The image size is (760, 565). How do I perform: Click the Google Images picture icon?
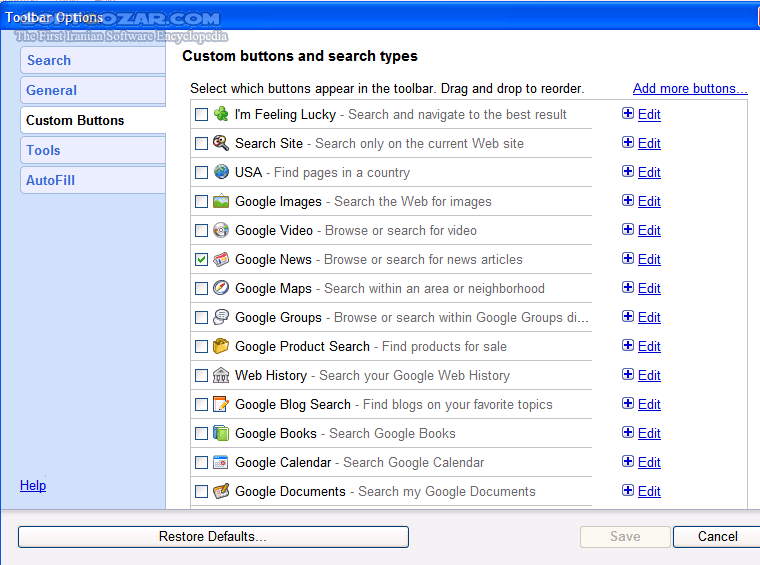pyautogui.click(x=221, y=201)
